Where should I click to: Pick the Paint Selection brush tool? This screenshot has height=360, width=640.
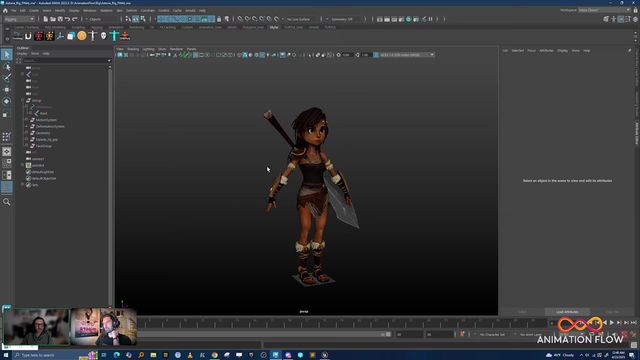pyautogui.click(x=7, y=78)
